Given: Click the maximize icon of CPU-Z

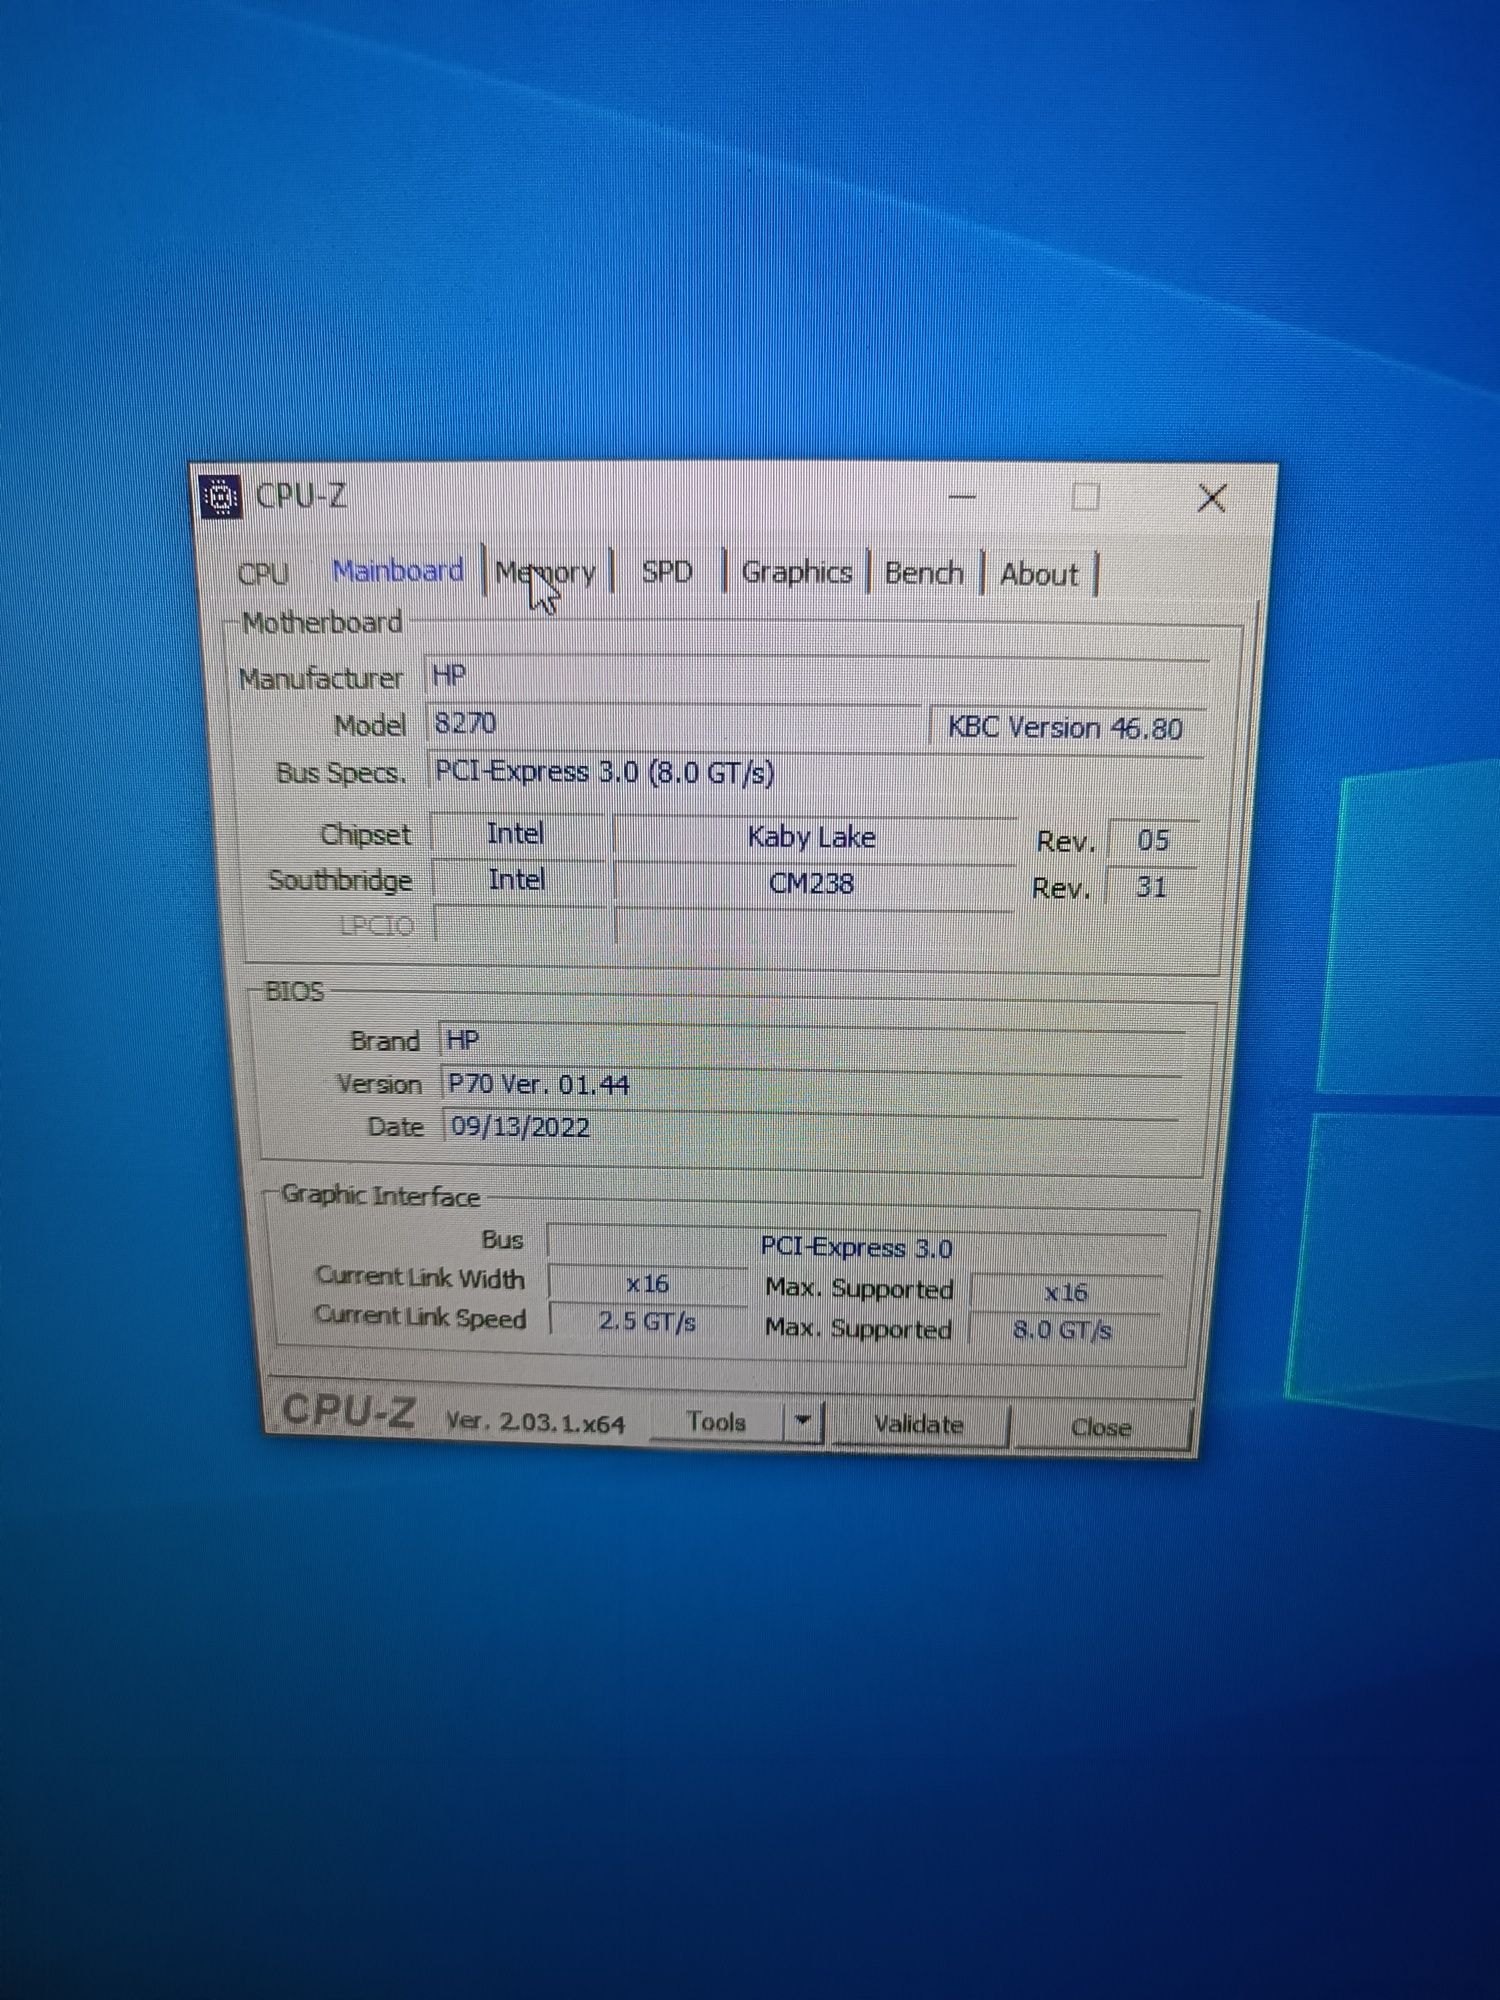Looking at the screenshot, I should (1086, 497).
